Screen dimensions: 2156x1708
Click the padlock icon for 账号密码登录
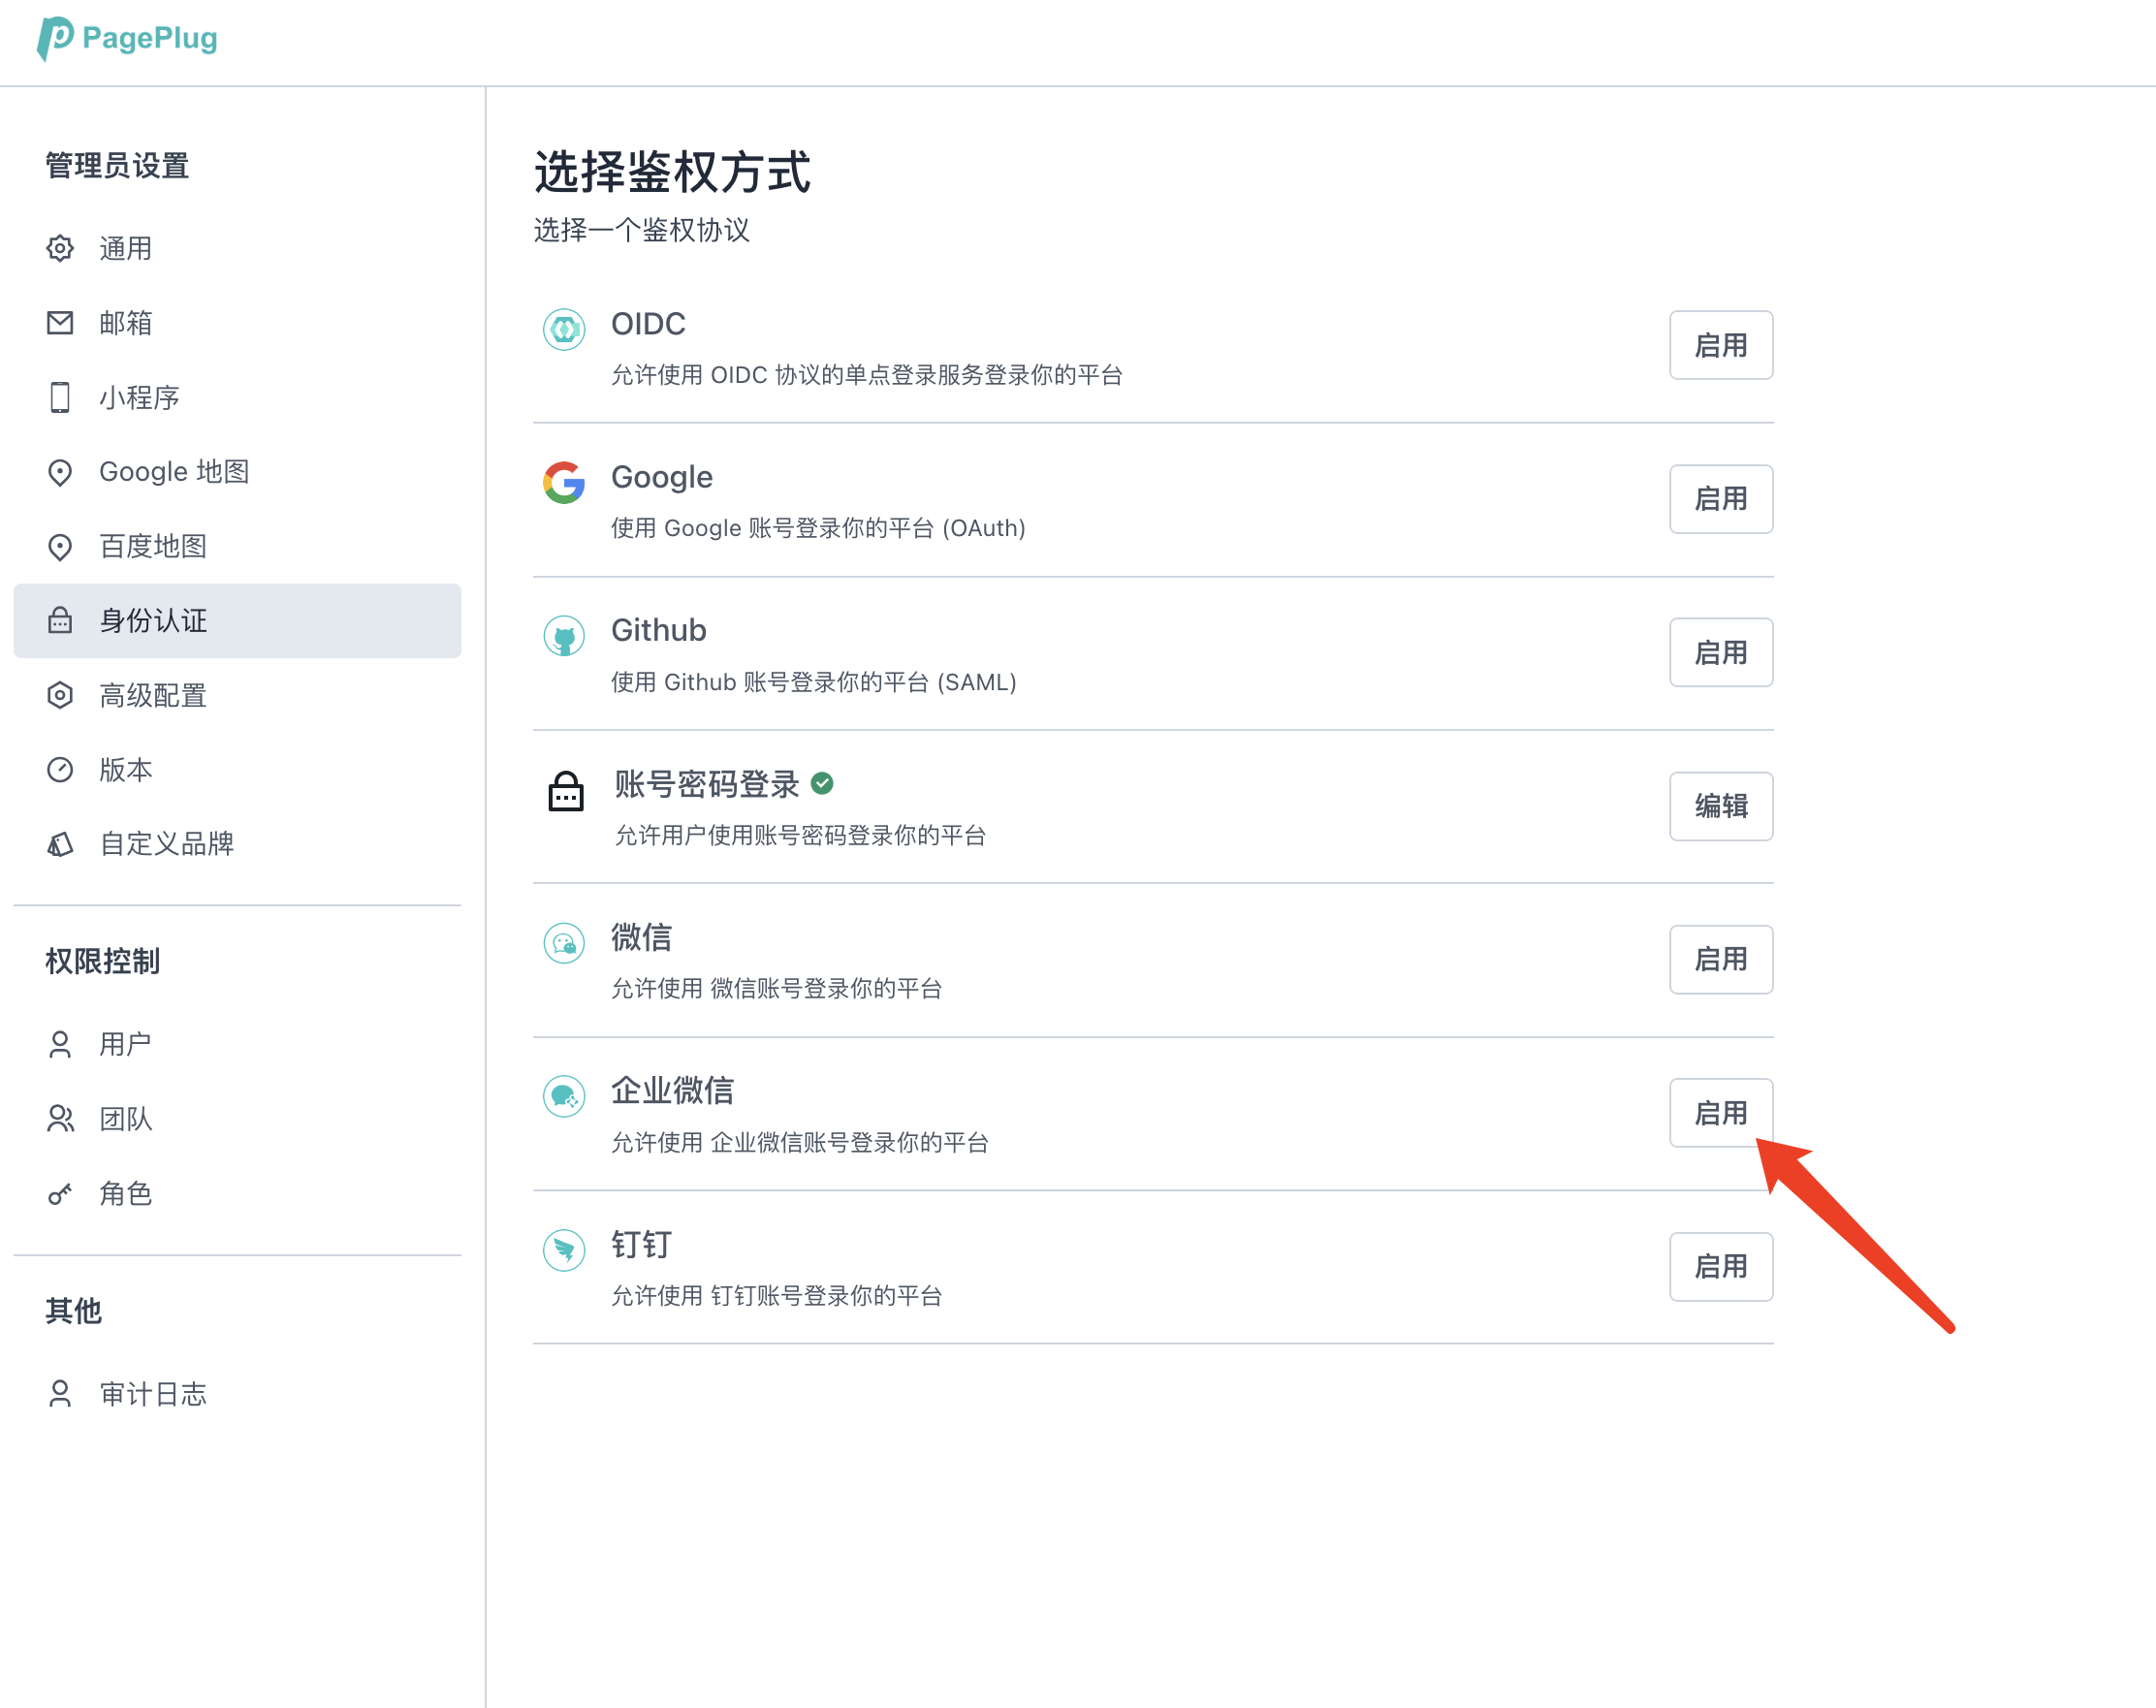(x=566, y=790)
